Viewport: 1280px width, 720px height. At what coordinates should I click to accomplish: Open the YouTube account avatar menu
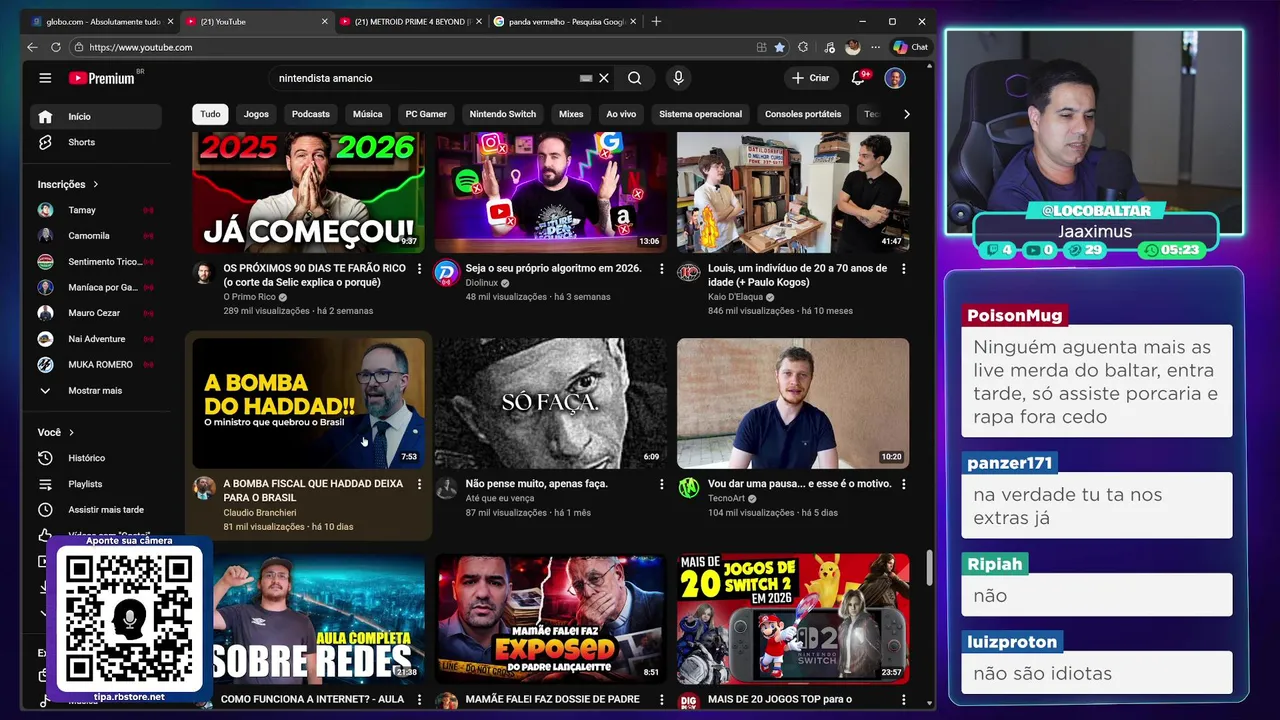pos(895,78)
